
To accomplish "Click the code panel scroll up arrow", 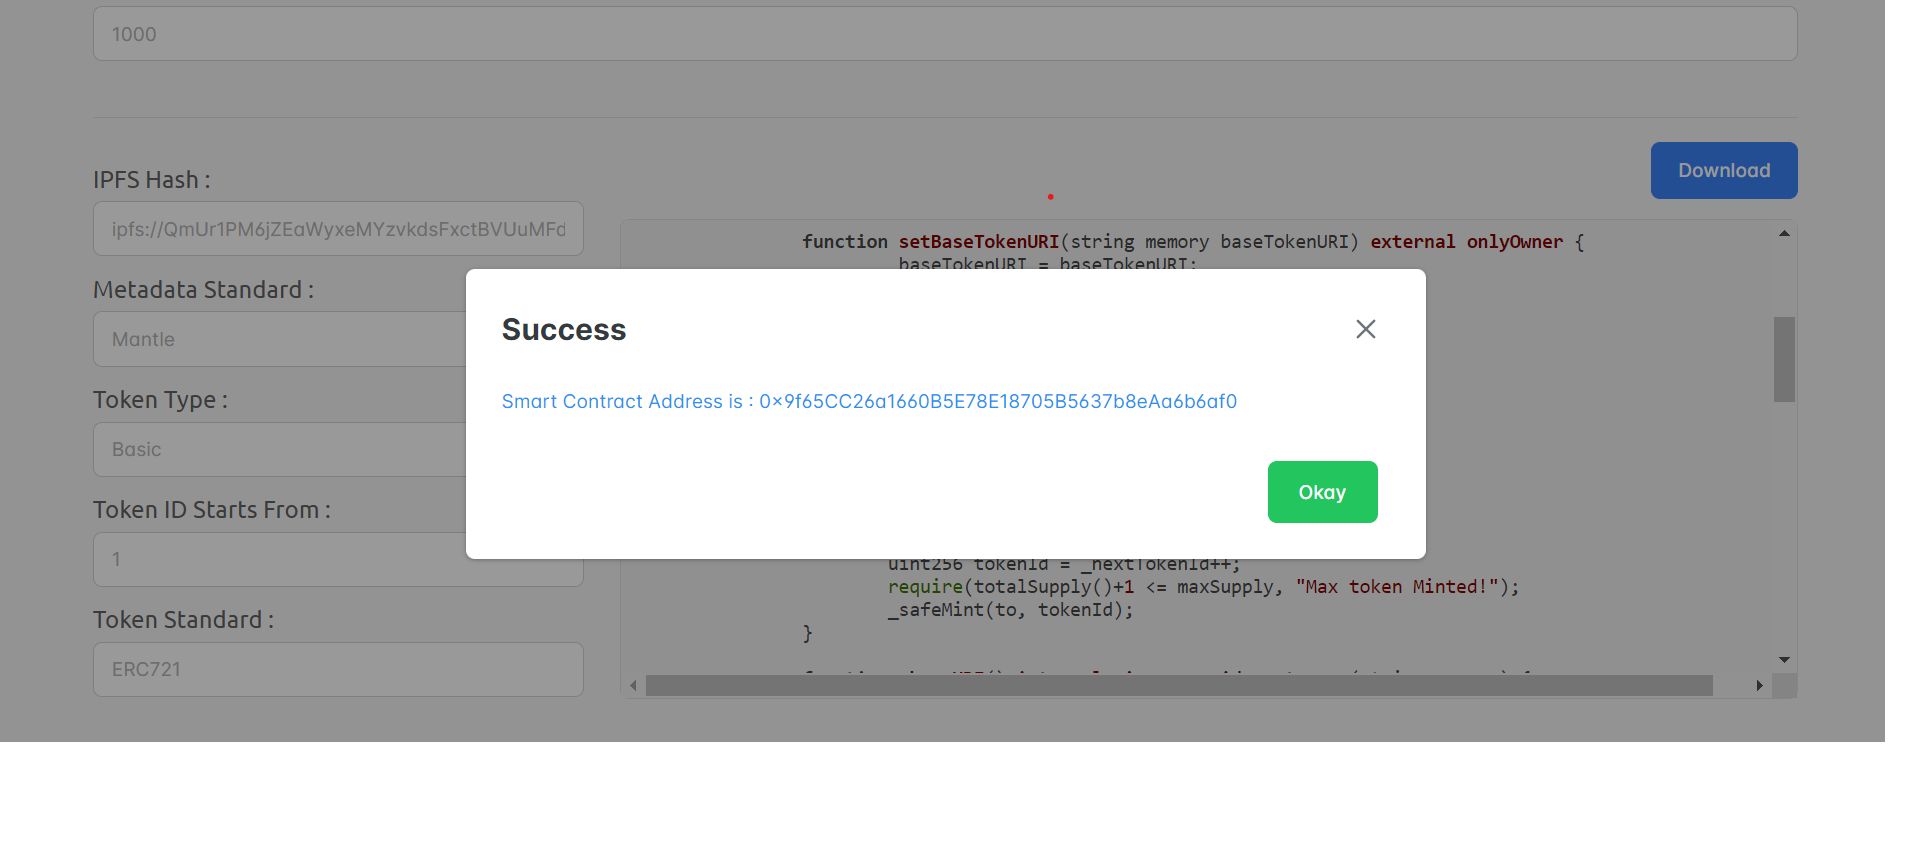I will click(1784, 233).
